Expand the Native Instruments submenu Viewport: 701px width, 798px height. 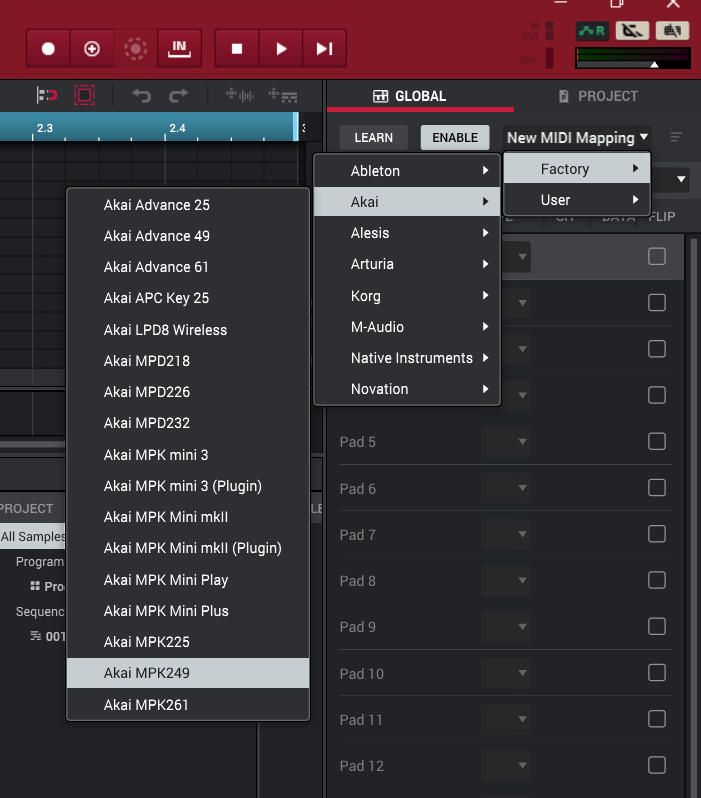407,358
